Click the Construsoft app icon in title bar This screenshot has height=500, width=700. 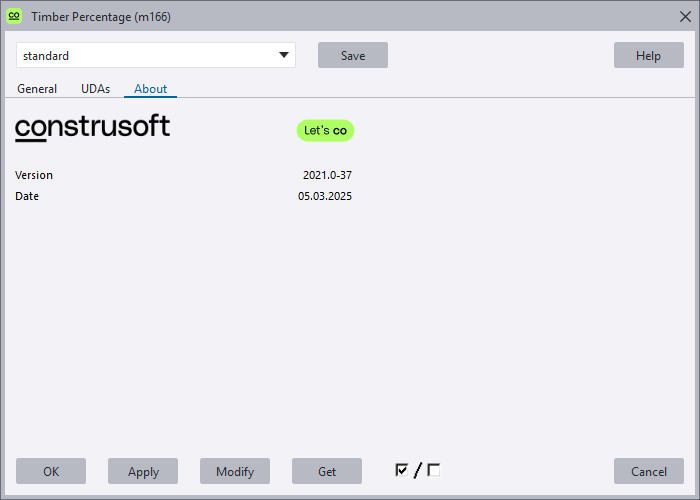click(14, 17)
